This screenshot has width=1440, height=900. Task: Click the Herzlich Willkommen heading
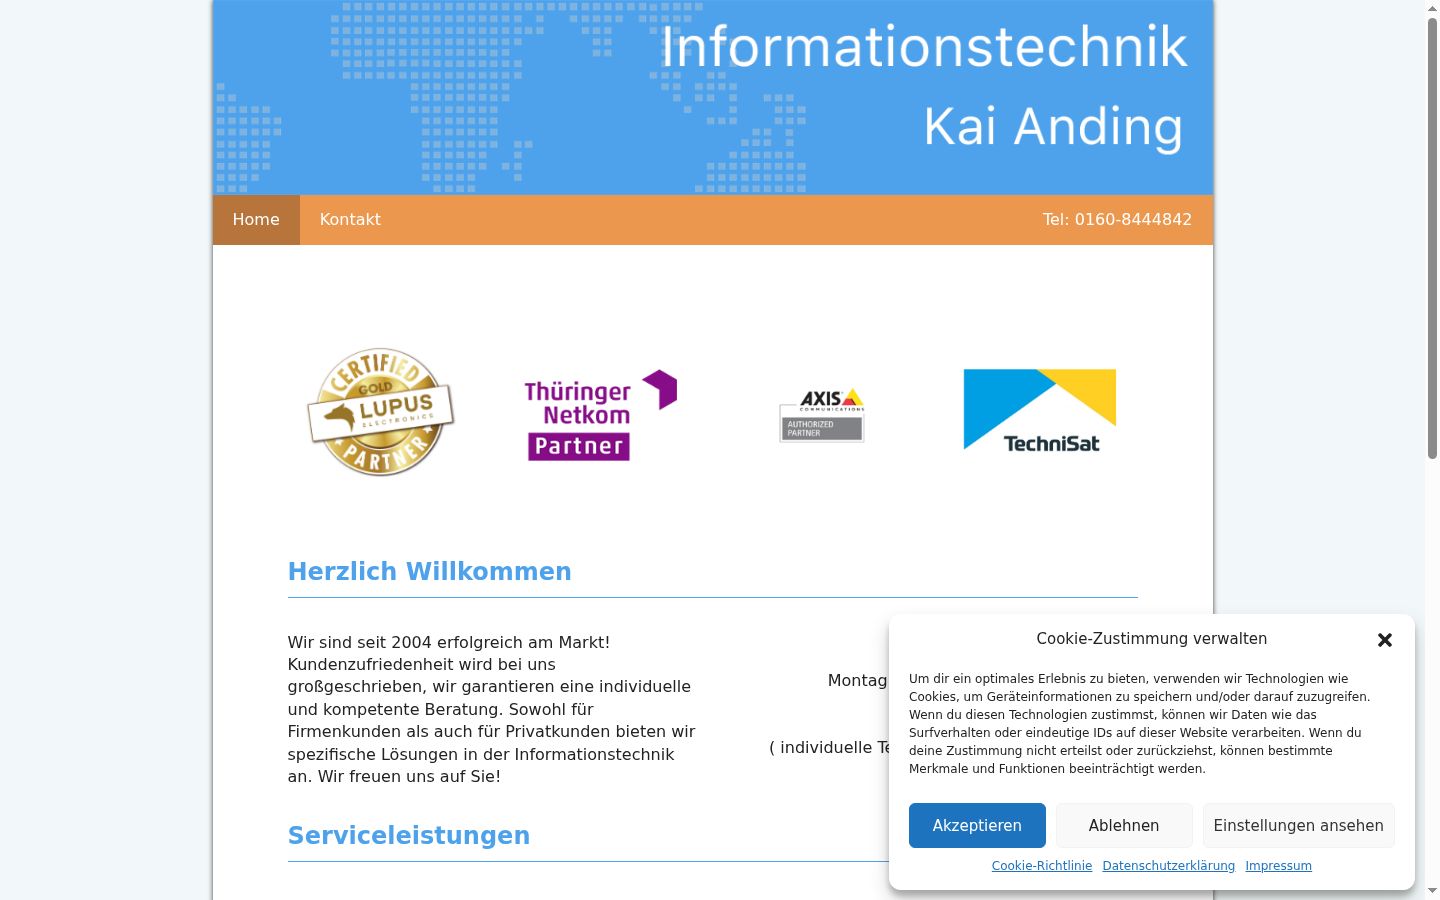click(x=430, y=571)
